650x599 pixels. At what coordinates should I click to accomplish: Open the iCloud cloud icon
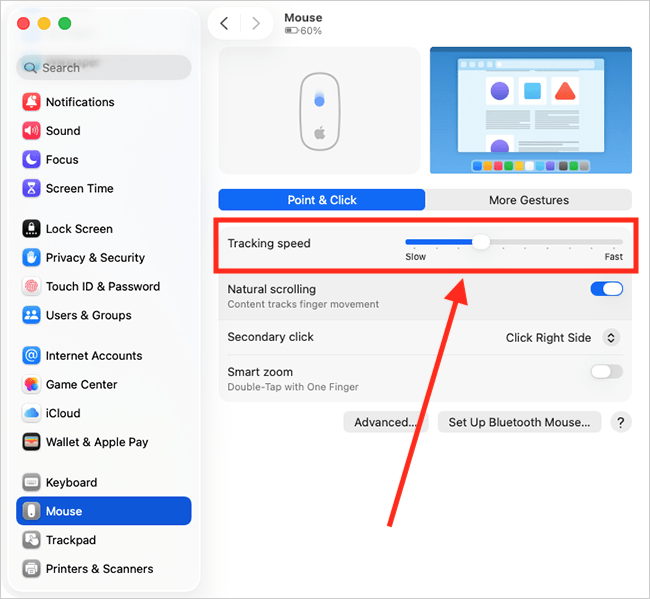point(31,414)
